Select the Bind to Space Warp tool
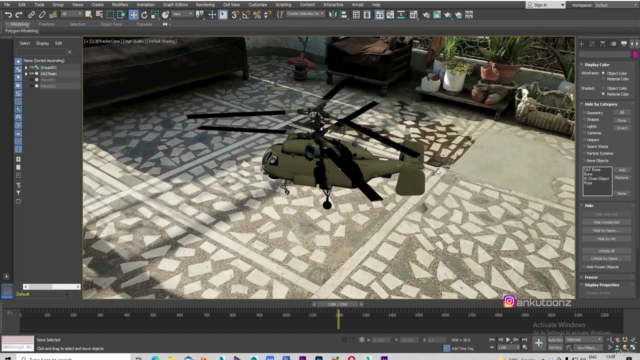 (53, 15)
